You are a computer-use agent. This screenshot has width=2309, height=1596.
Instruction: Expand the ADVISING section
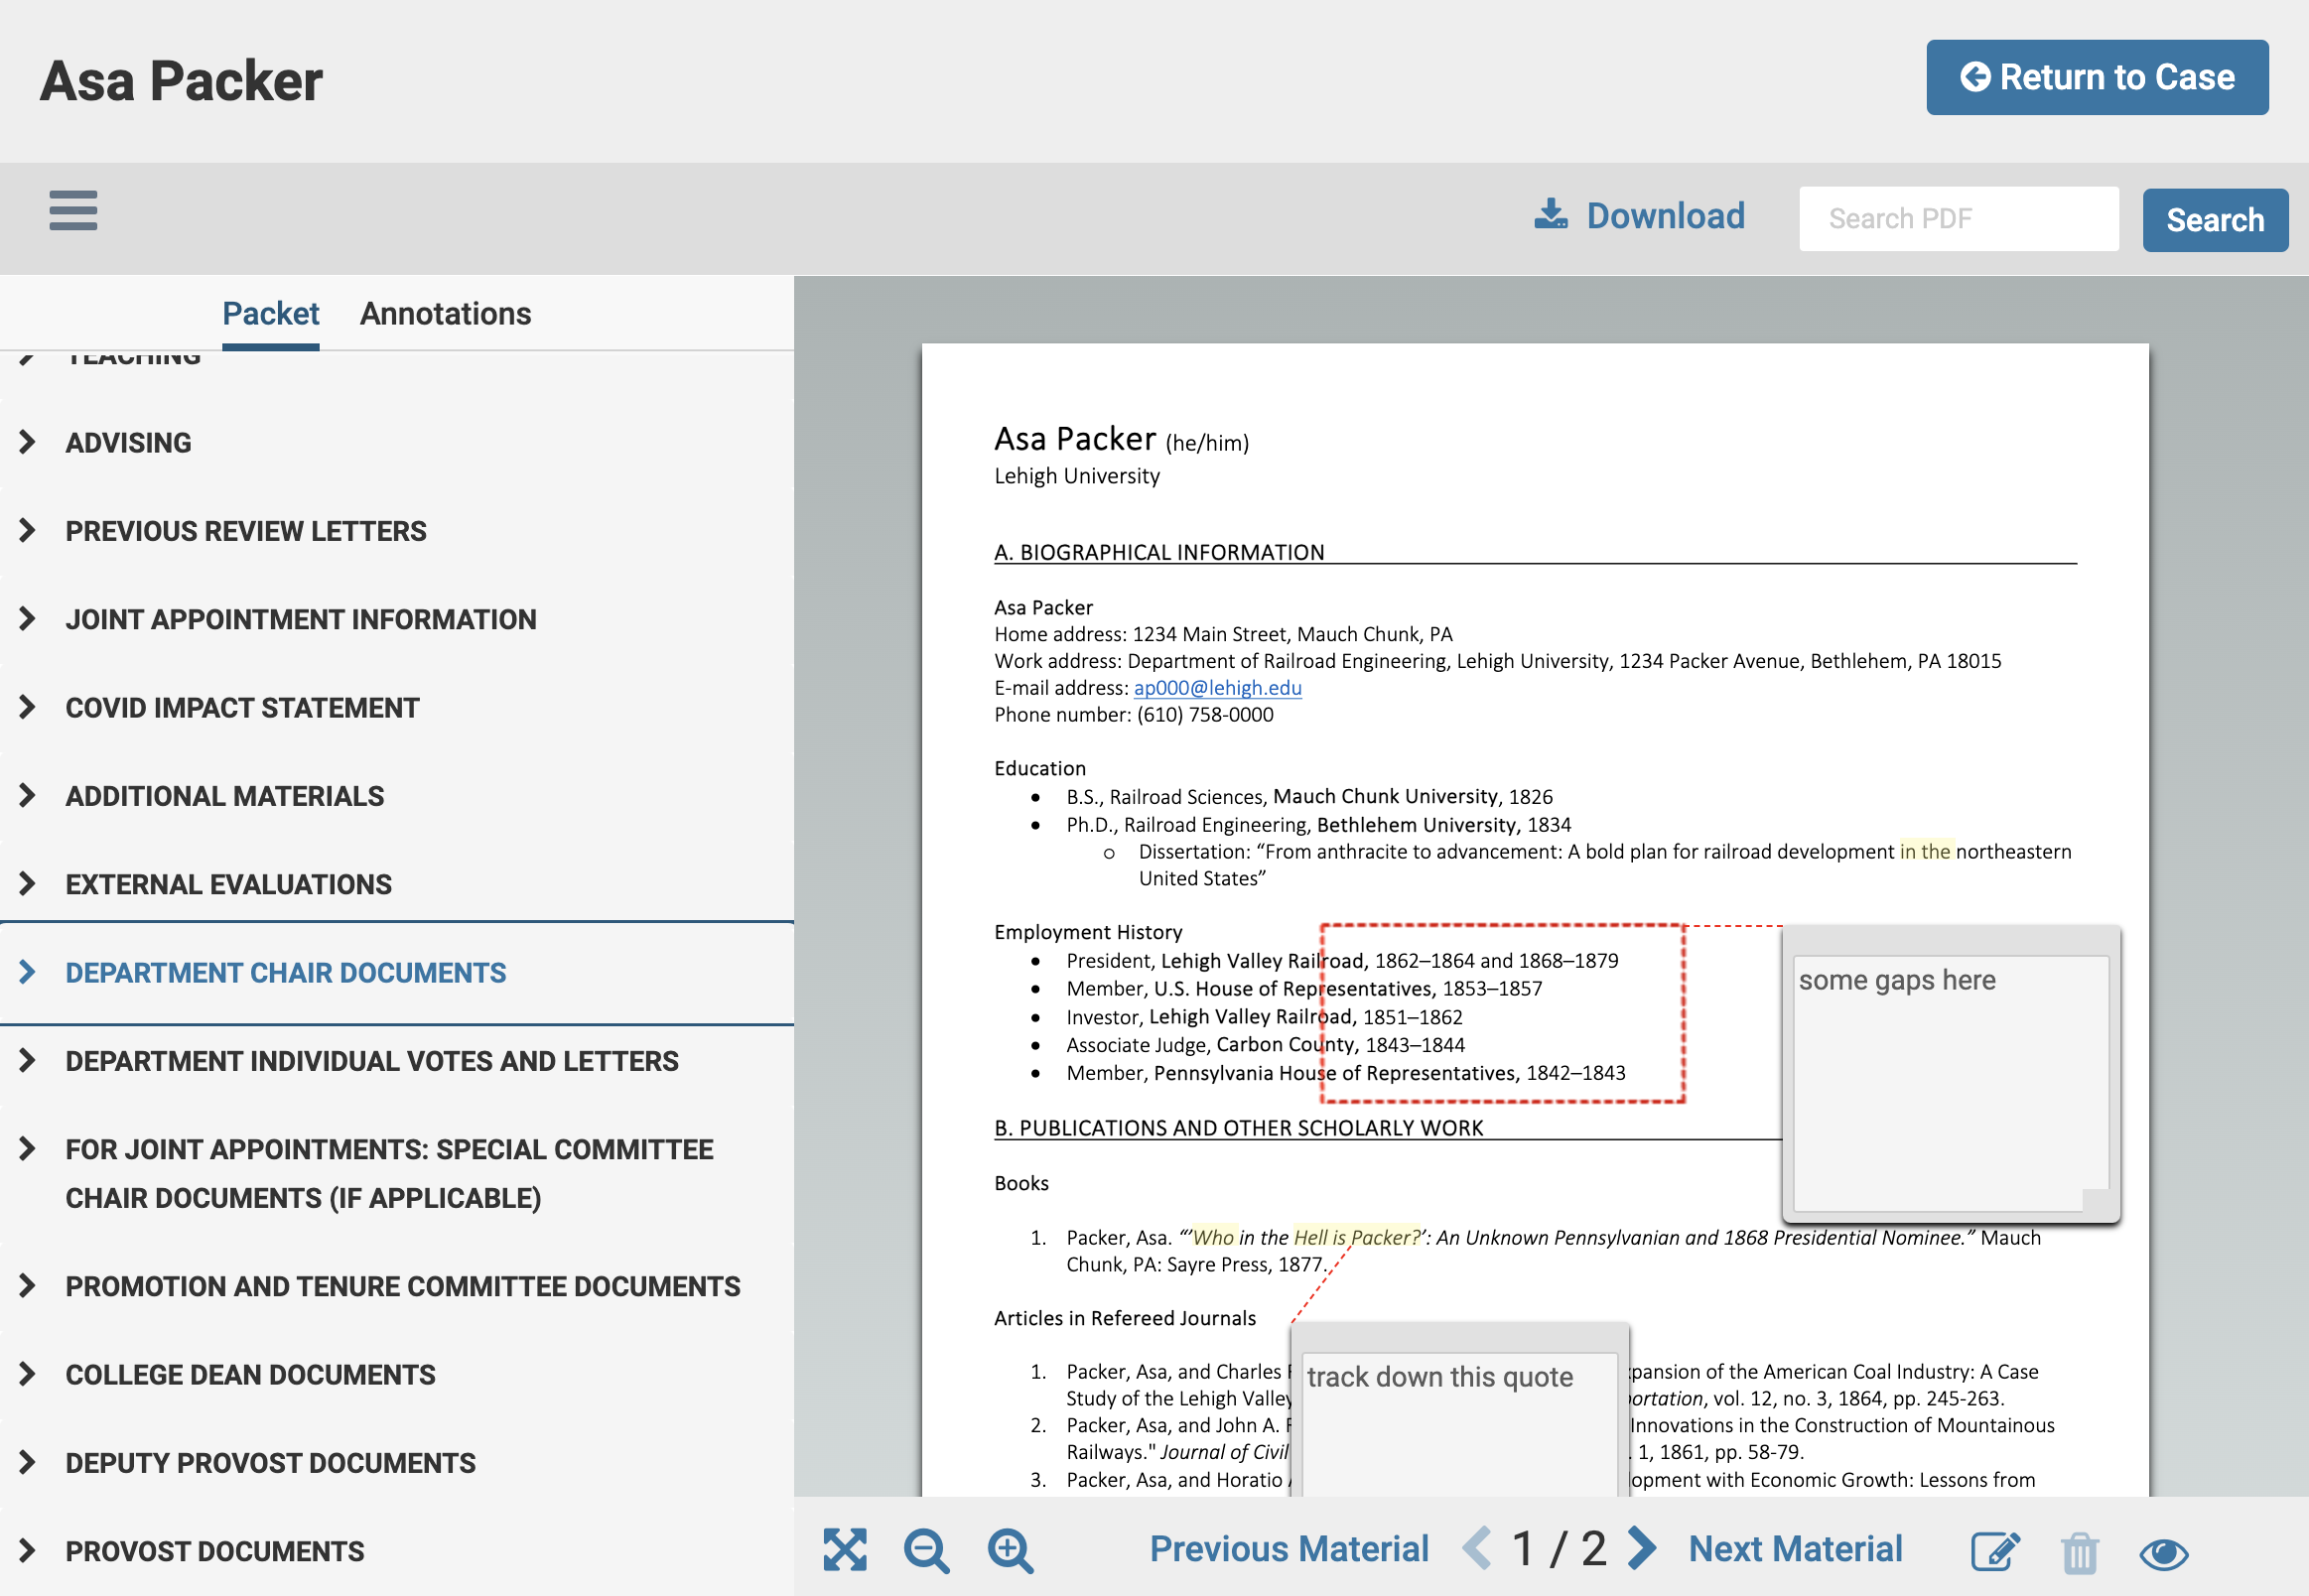pyautogui.click(x=397, y=443)
